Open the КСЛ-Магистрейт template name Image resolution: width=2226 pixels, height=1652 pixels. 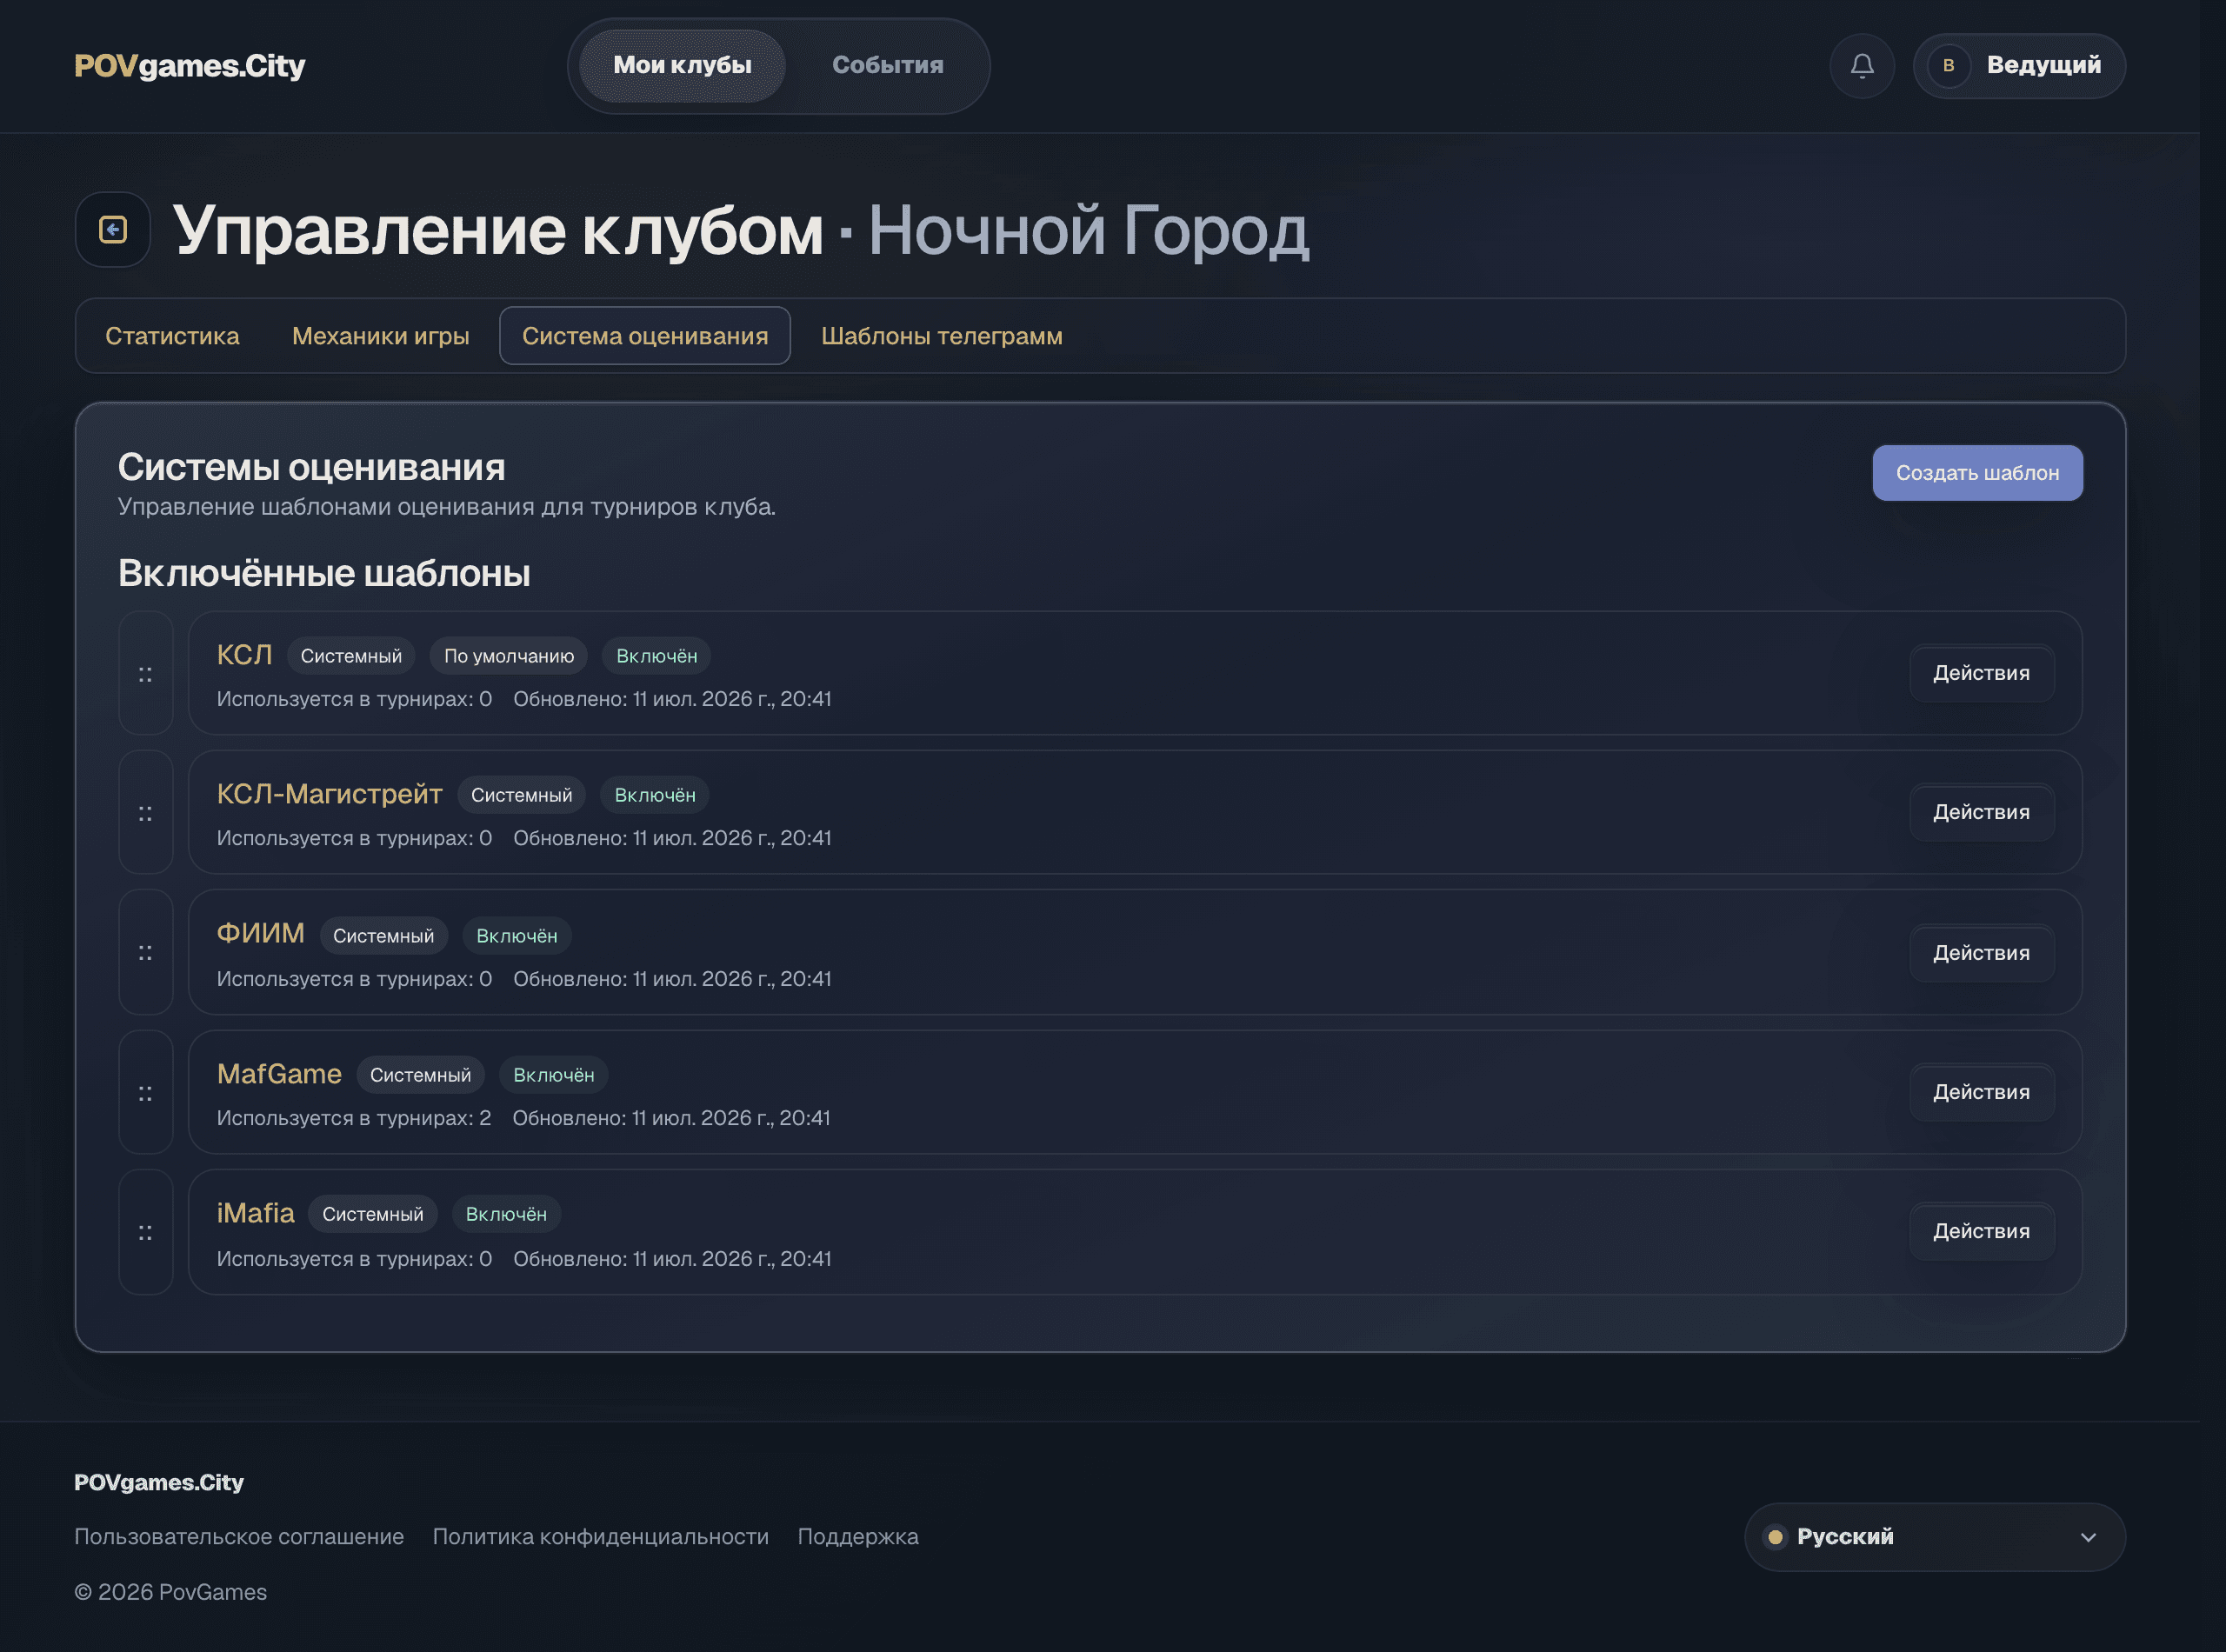329,794
